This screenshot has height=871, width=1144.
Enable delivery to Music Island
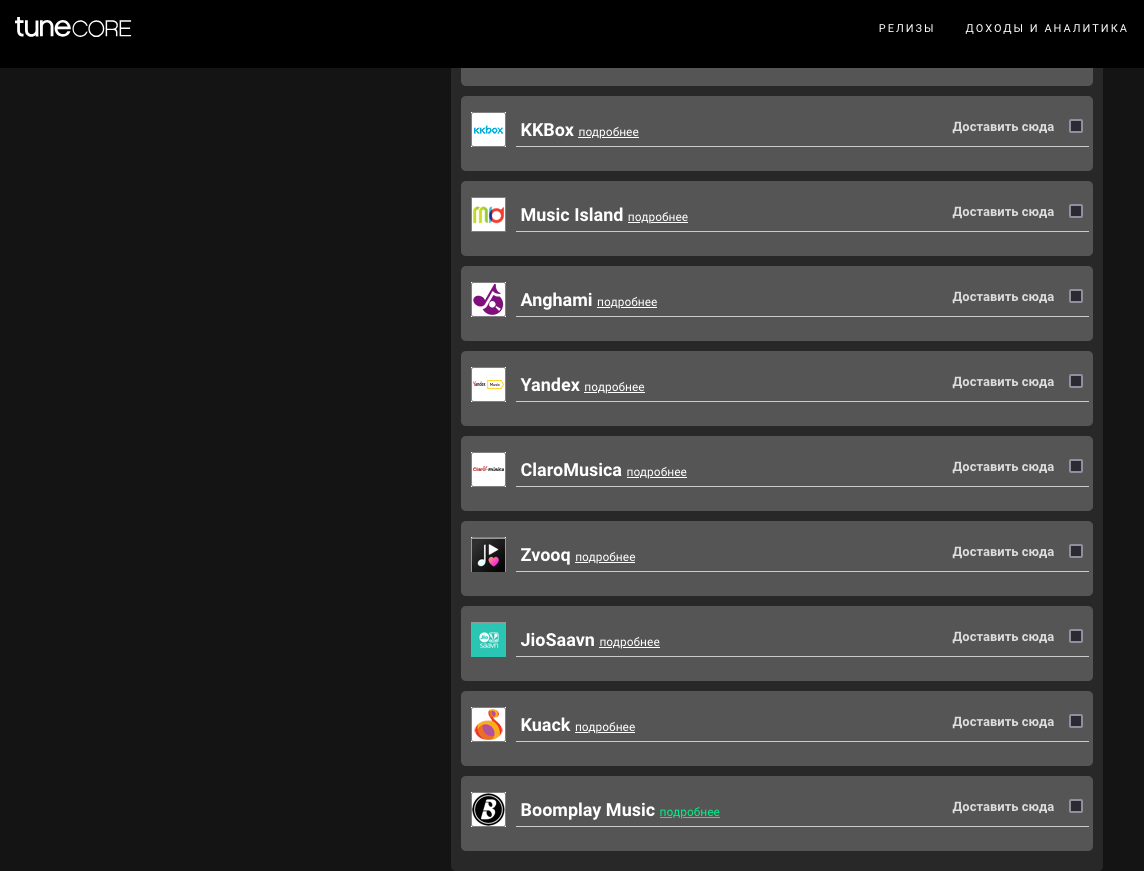click(1075, 211)
